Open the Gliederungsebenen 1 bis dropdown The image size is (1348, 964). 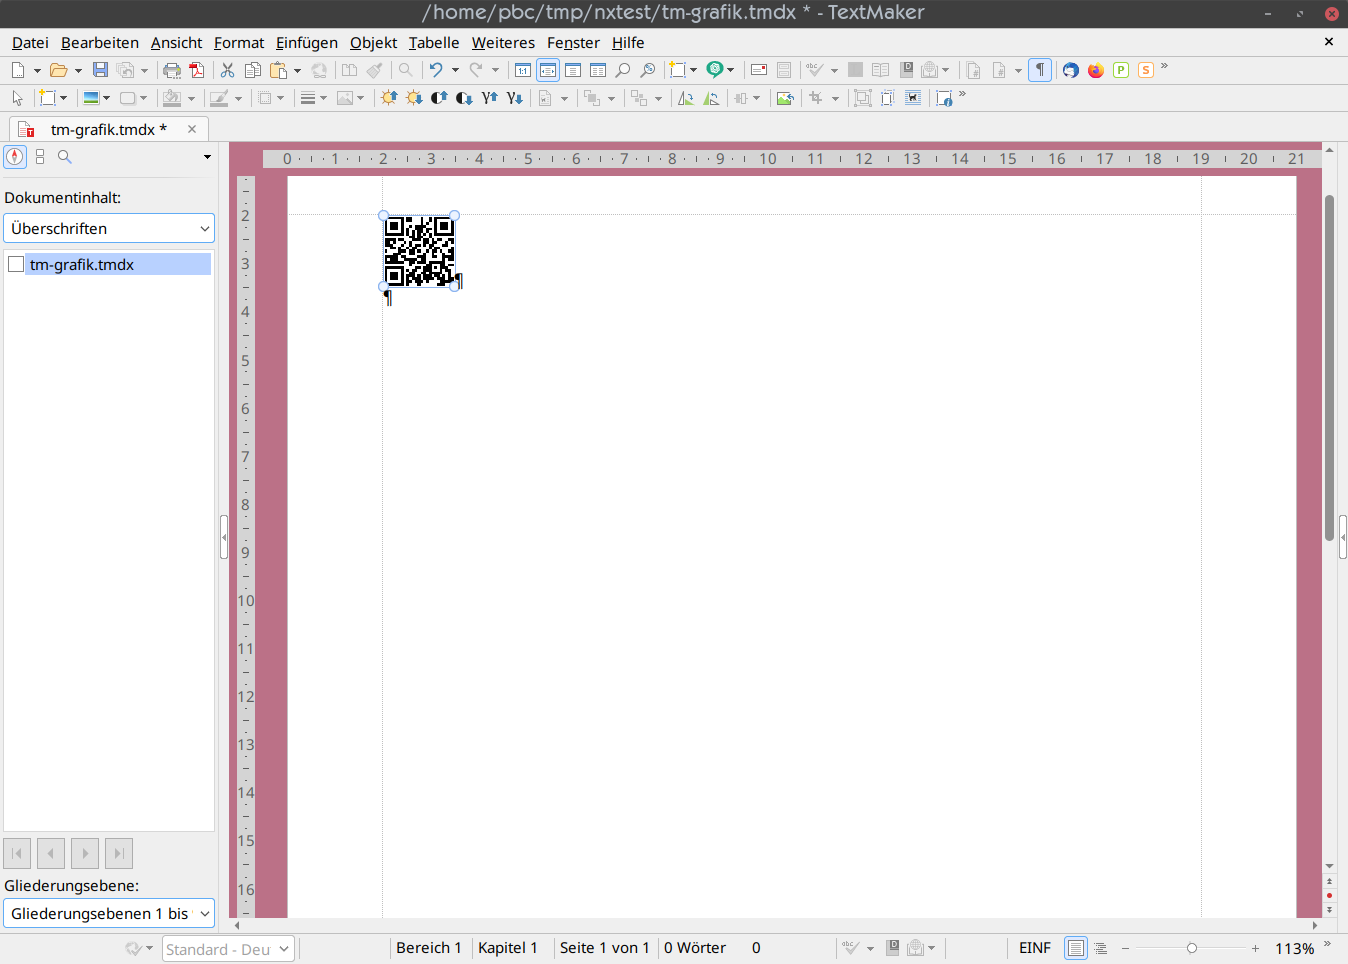109,913
